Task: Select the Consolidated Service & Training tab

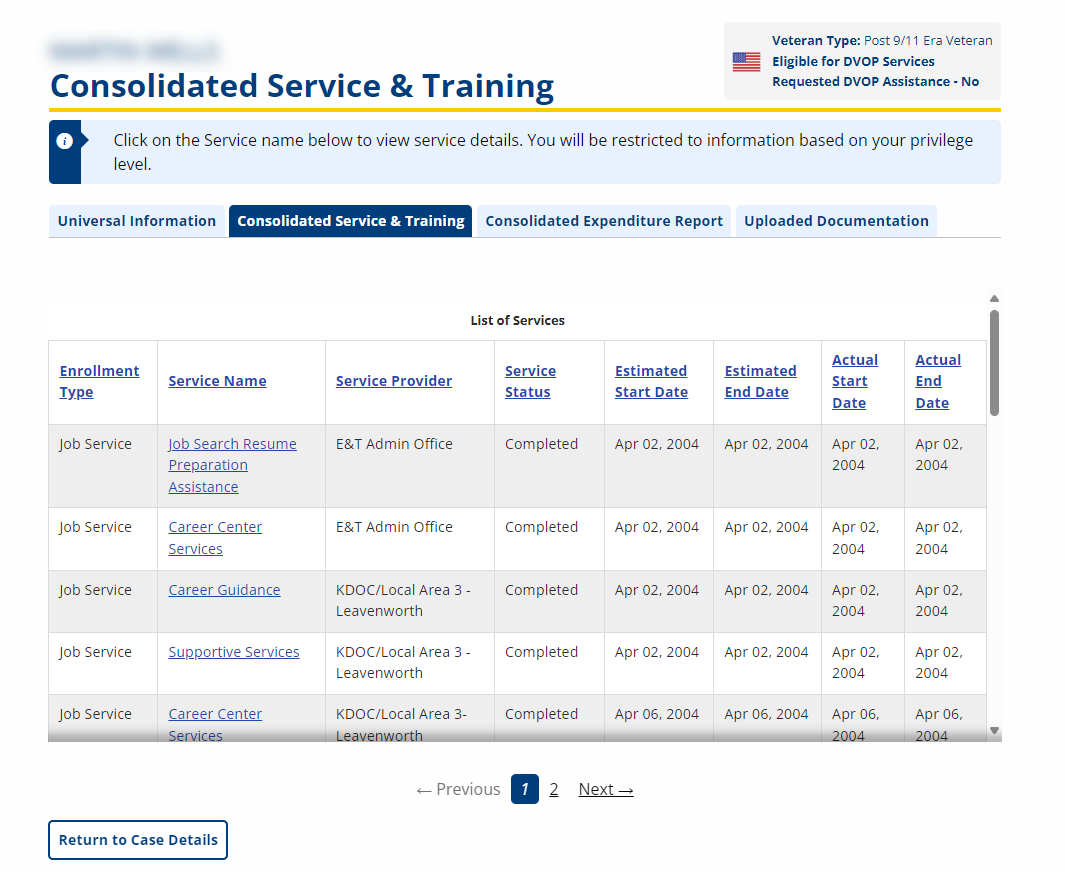Action: (x=350, y=221)
